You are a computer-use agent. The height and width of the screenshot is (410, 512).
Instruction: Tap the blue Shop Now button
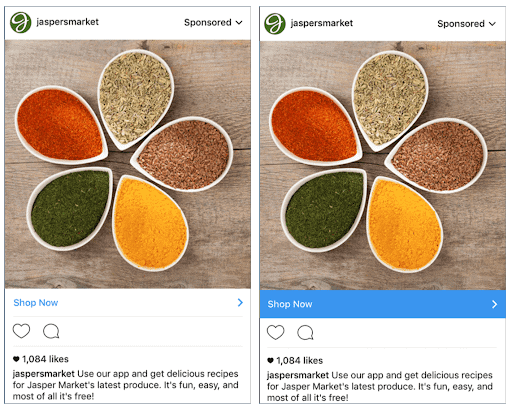point(383,304)
